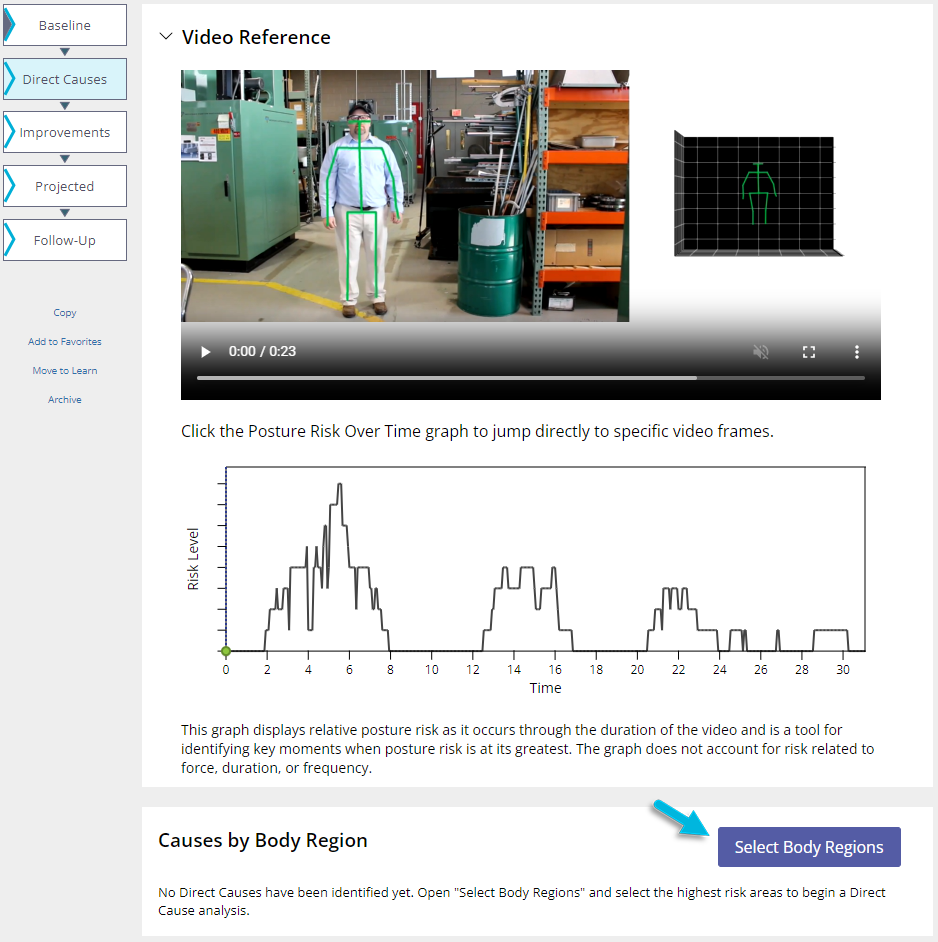Click the 14 tick on the time axis
The image size is (938, 942).
(514, 669)
